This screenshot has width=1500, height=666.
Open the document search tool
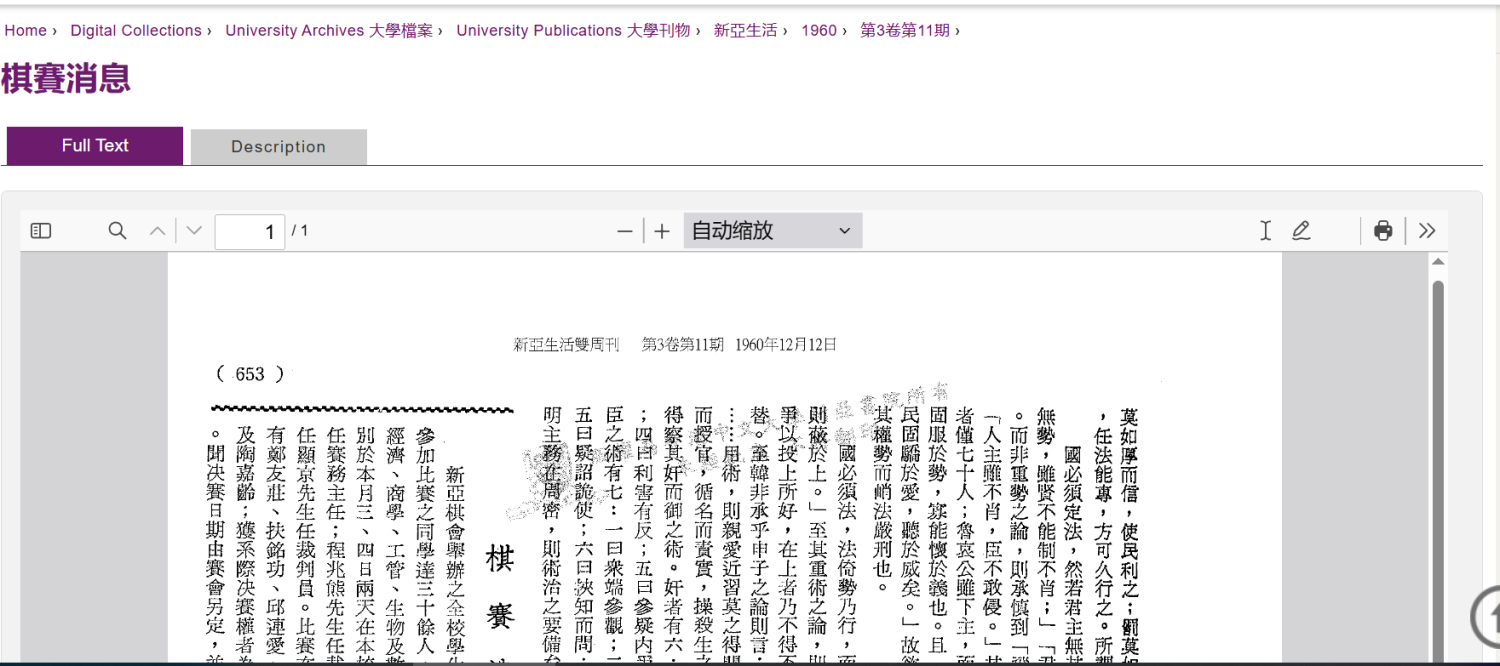pyautogui.click(x=117, y=230)
